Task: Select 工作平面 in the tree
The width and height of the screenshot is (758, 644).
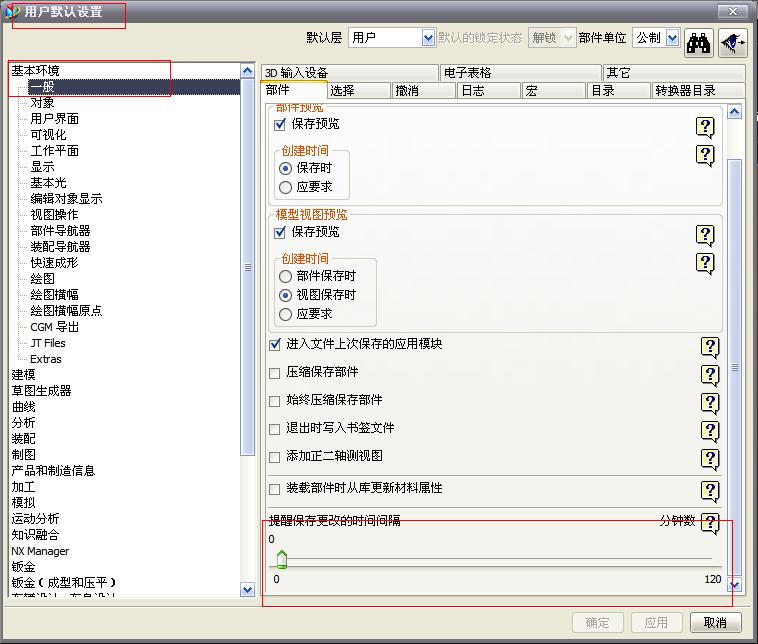Action: (54, 151)
